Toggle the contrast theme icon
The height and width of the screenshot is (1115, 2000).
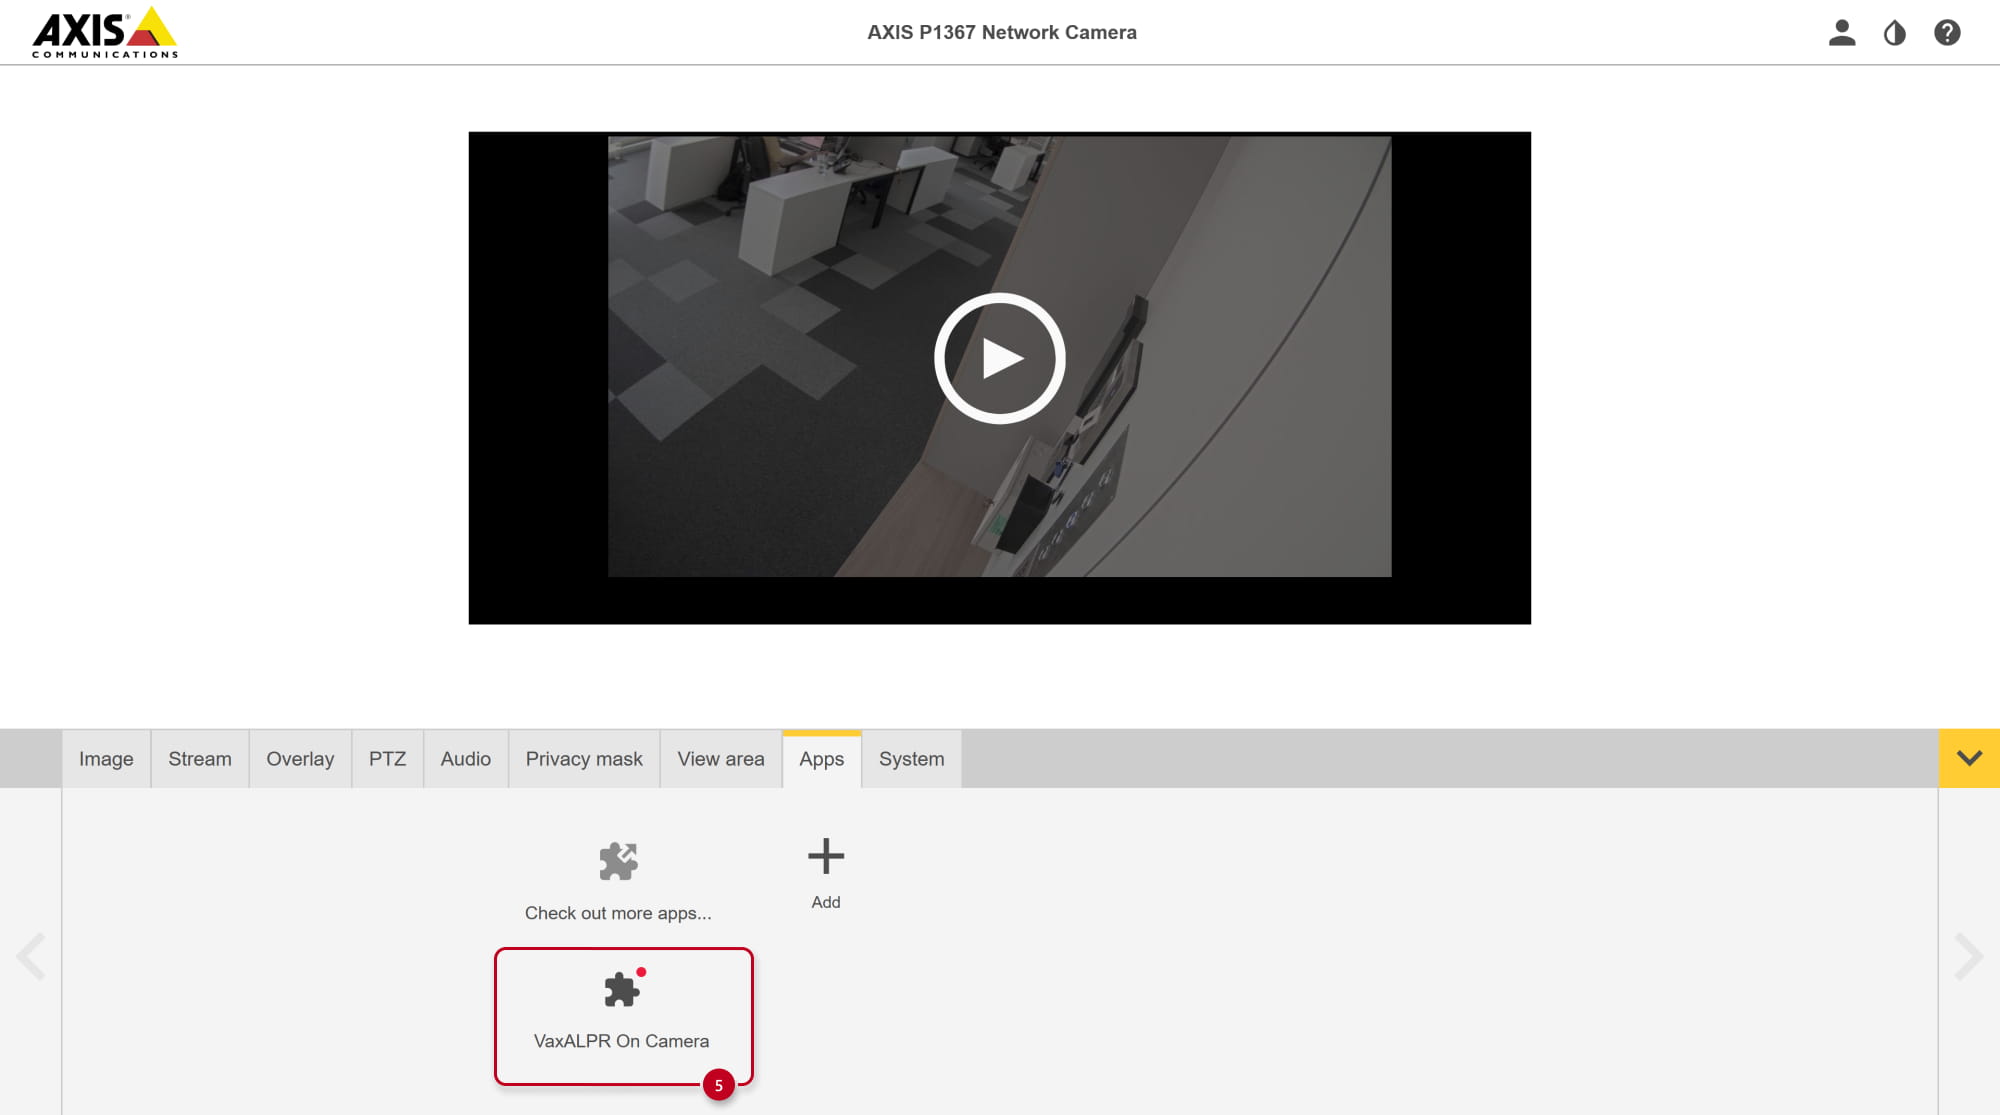pos(1894,33)
